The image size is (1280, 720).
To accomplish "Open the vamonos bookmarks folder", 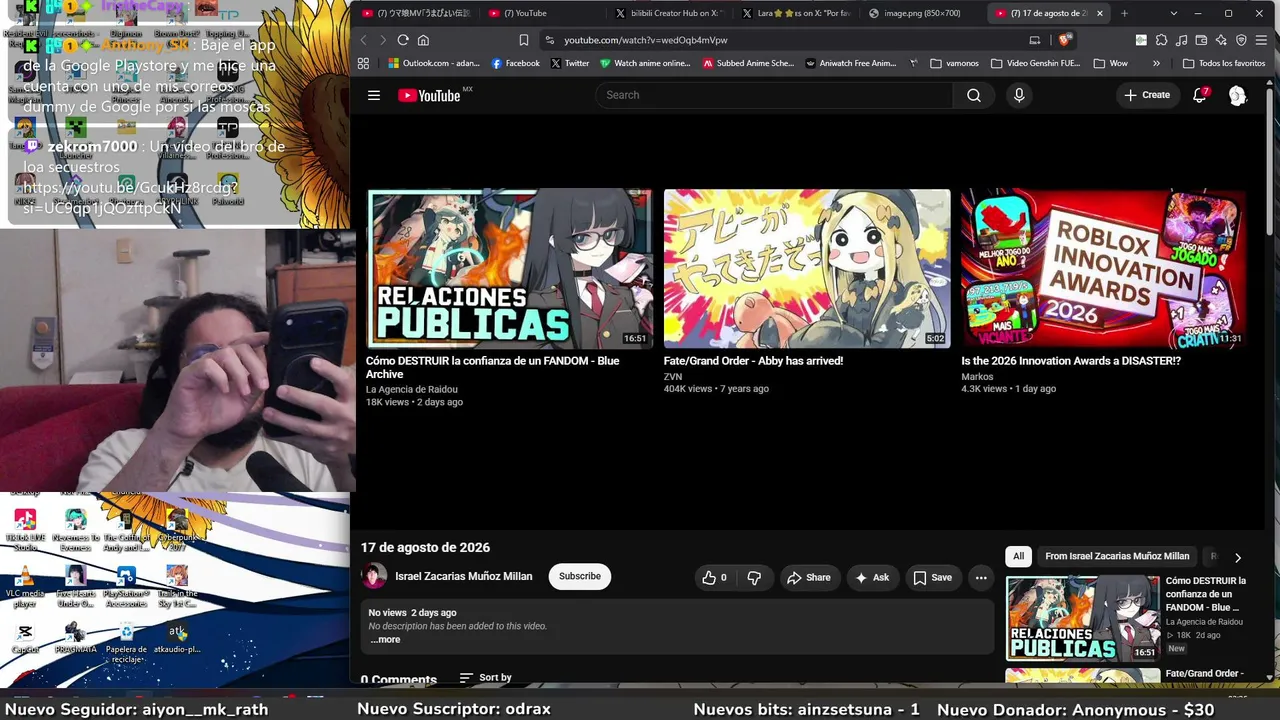I will [954, 63].
